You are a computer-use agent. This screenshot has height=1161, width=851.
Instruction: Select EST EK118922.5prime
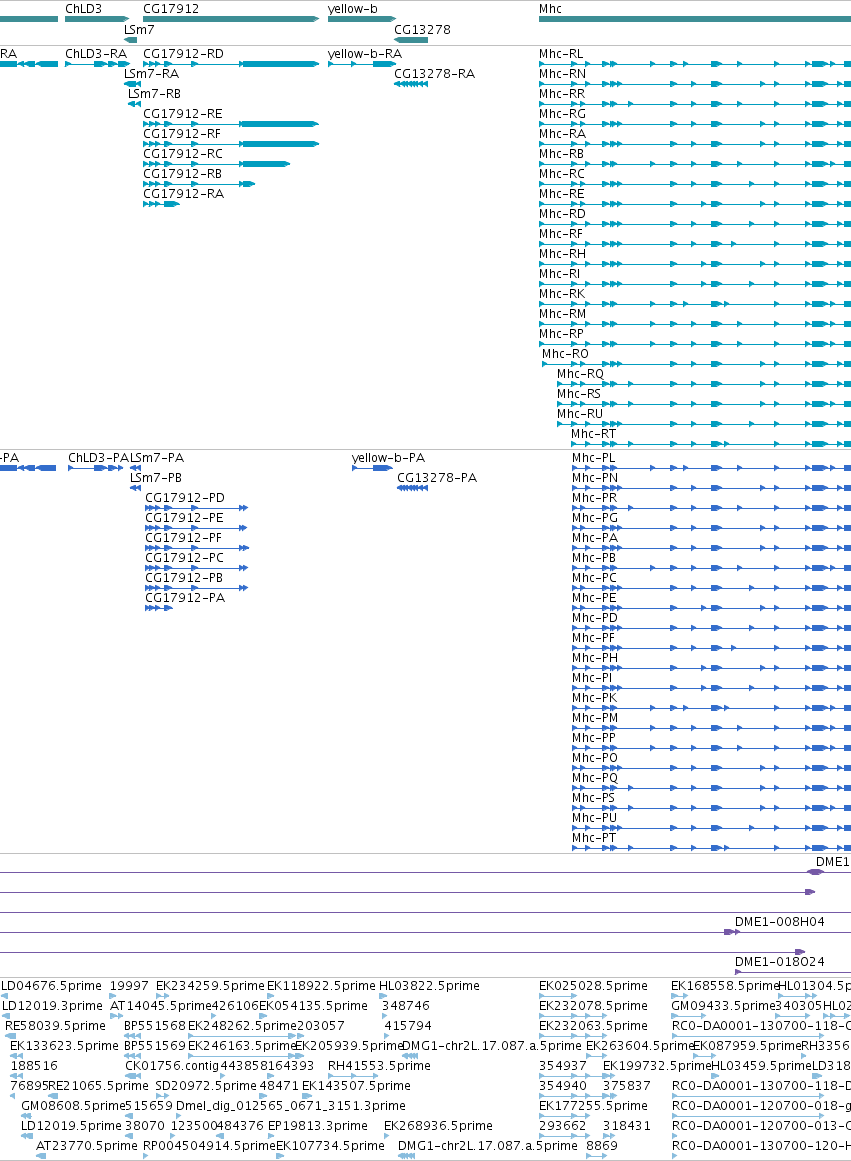pos(321,986)
